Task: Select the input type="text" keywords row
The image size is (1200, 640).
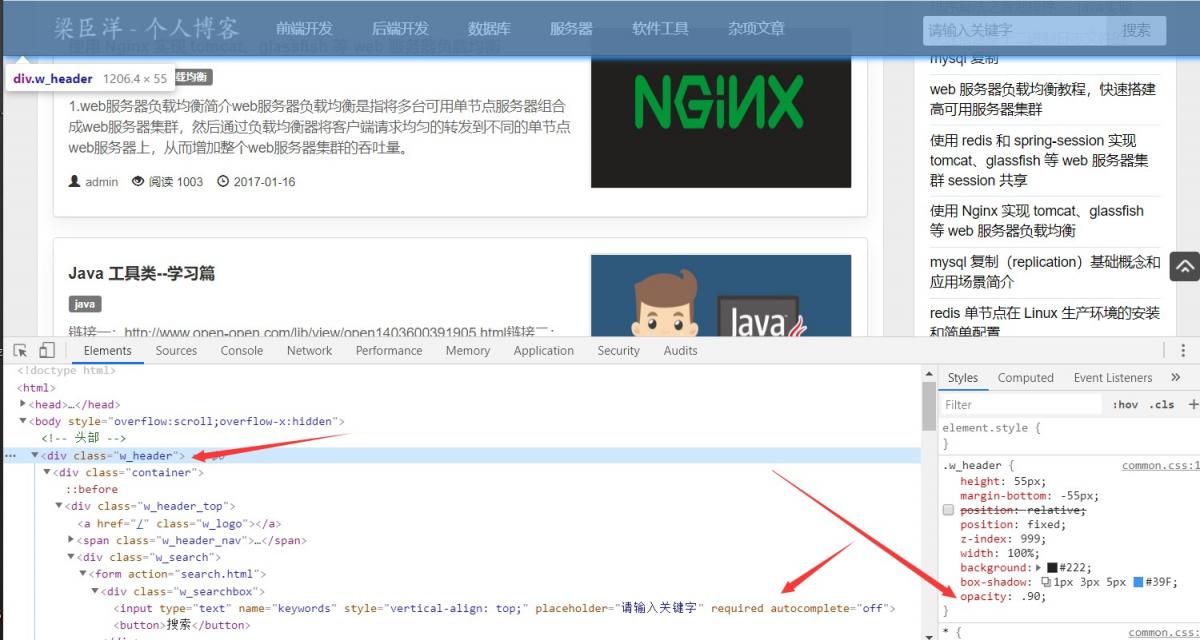Action: 505,608
